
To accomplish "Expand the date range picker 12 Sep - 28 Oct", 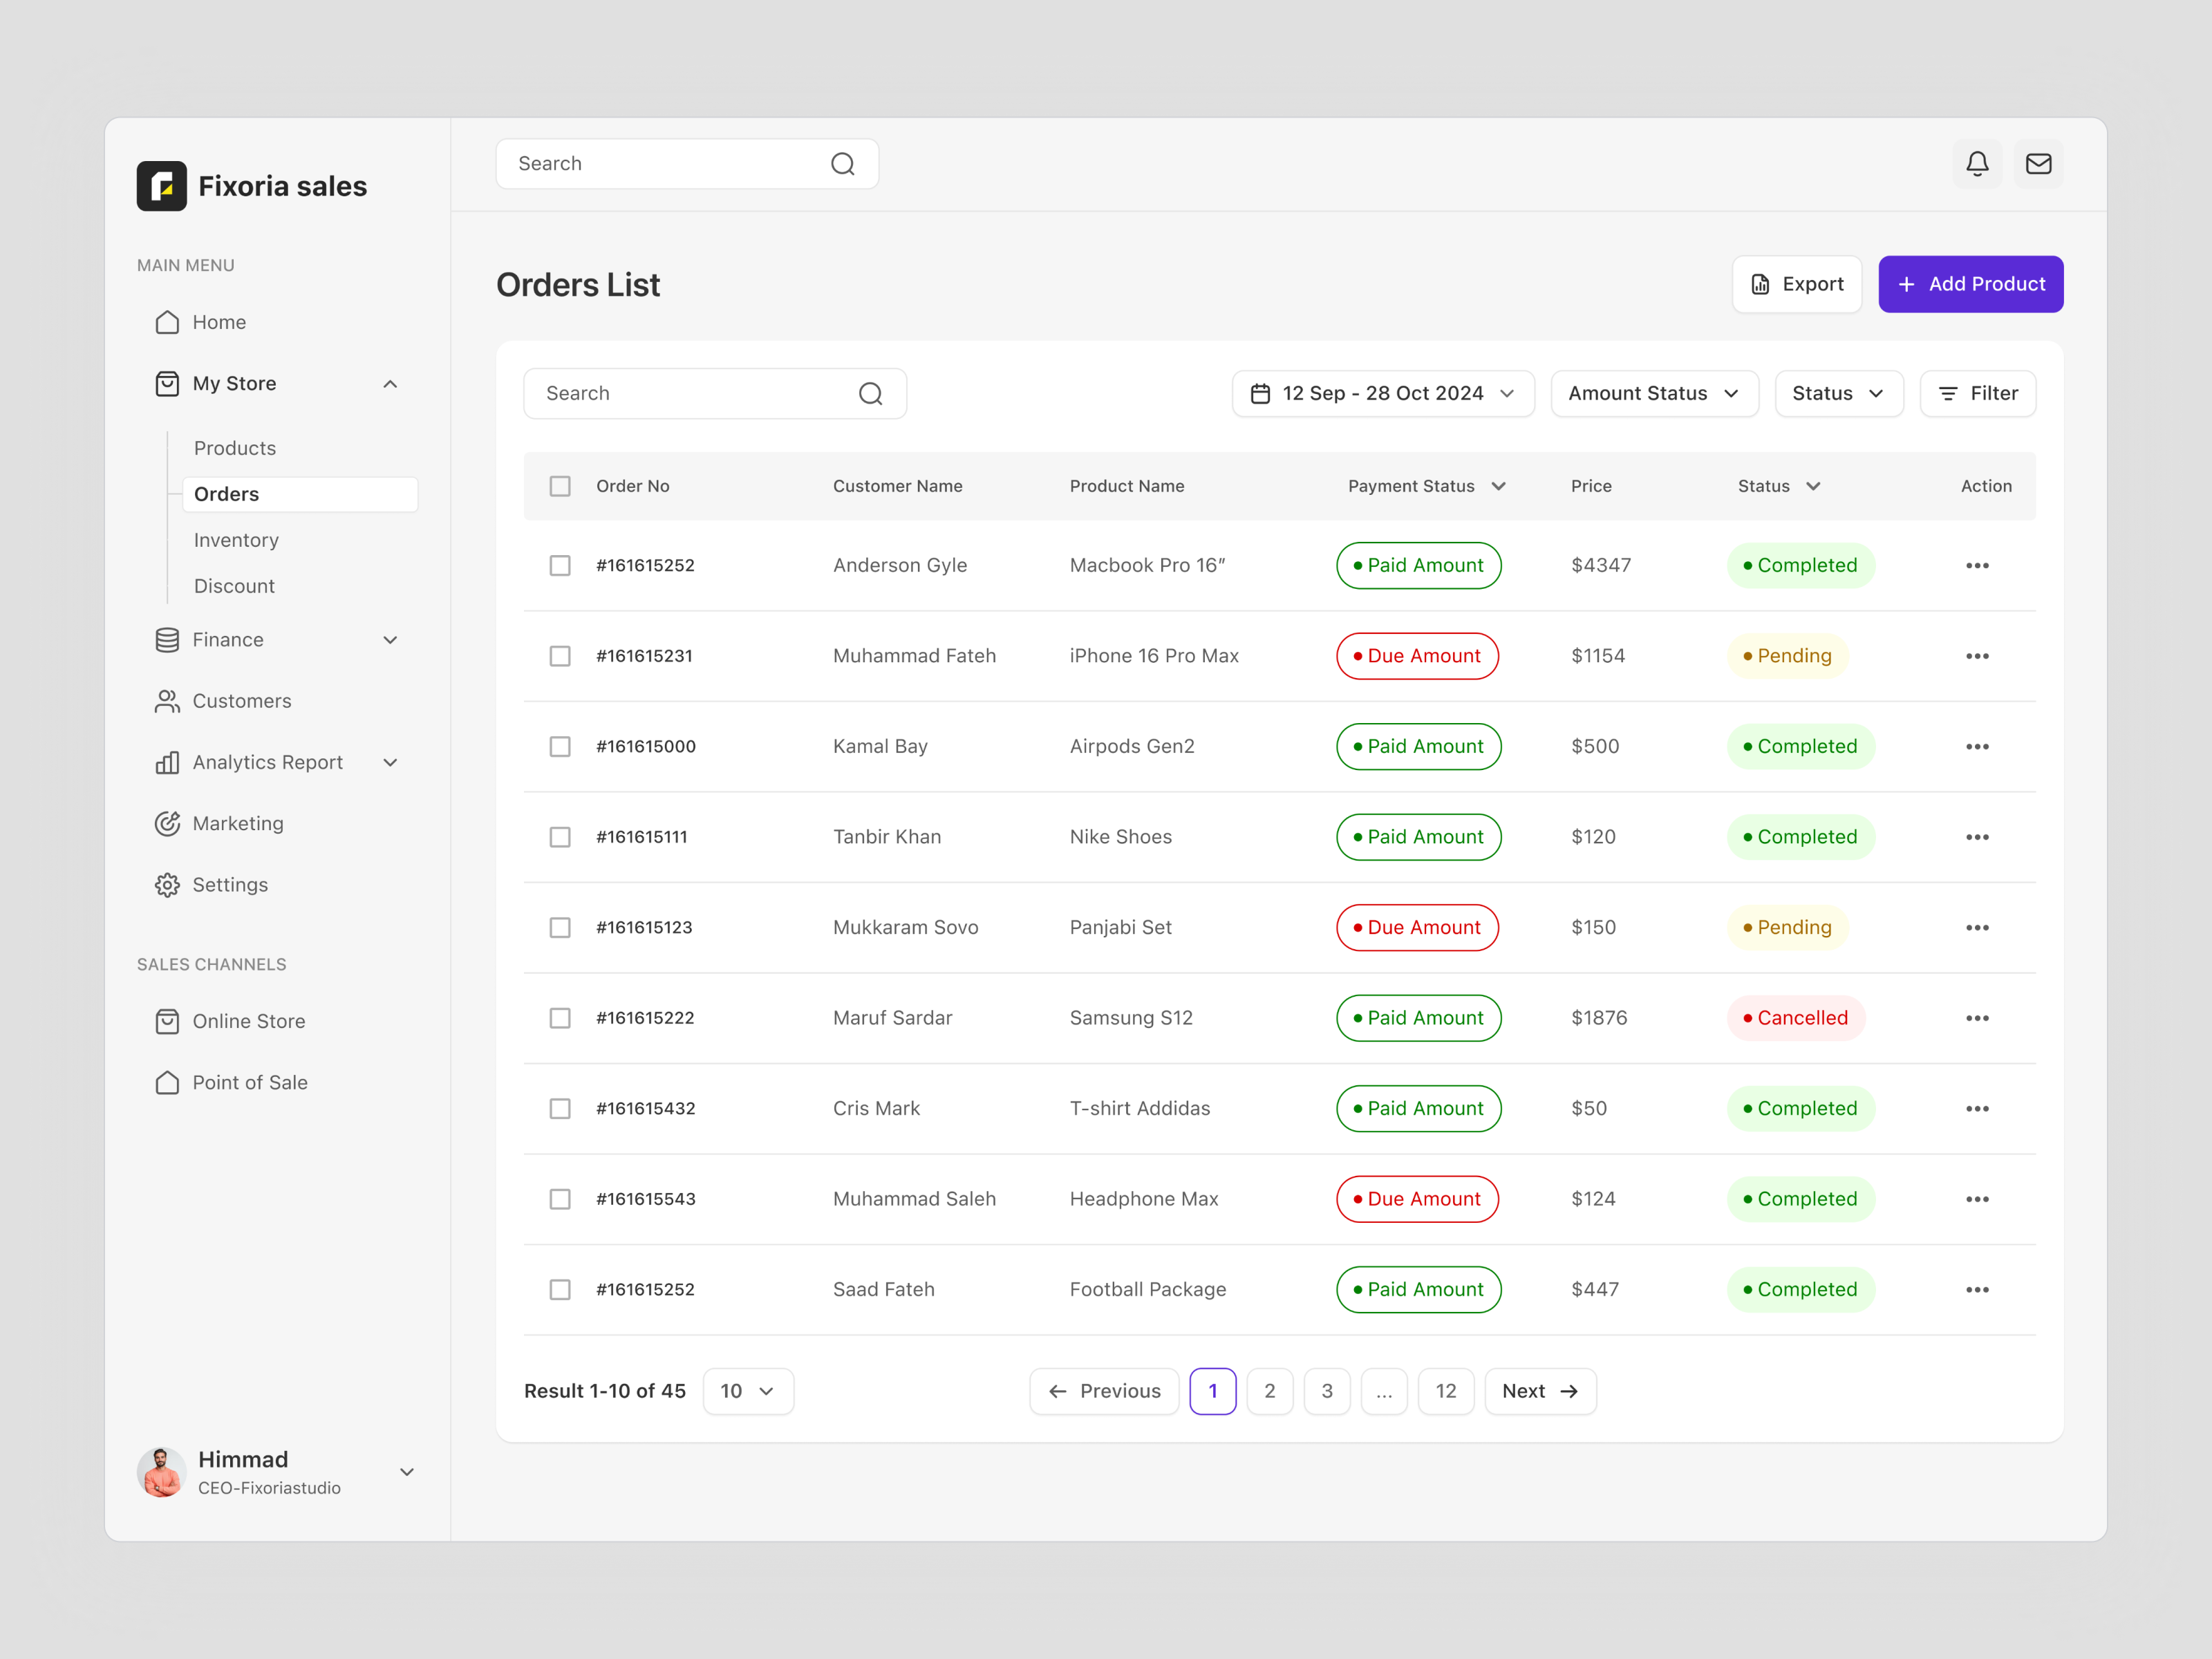I will (1382, 393).
